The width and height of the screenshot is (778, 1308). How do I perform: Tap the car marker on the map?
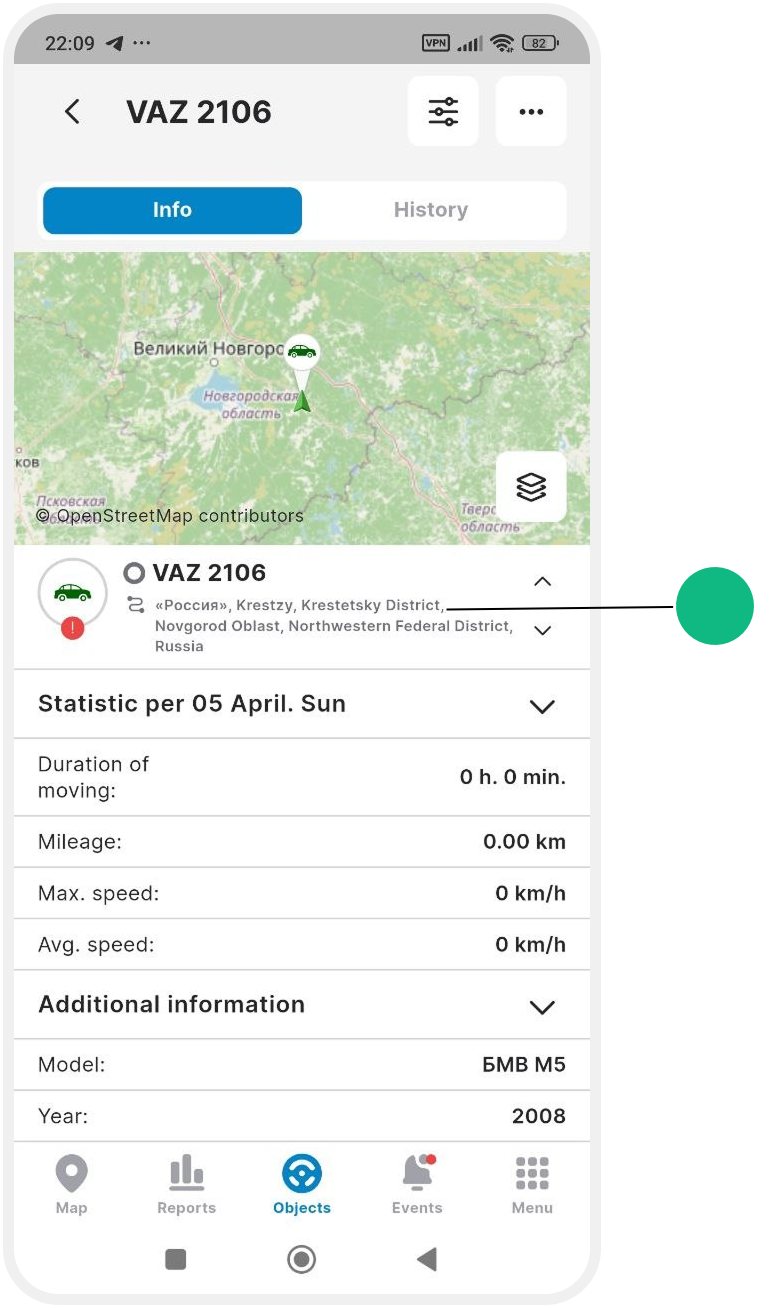point(301,352)
